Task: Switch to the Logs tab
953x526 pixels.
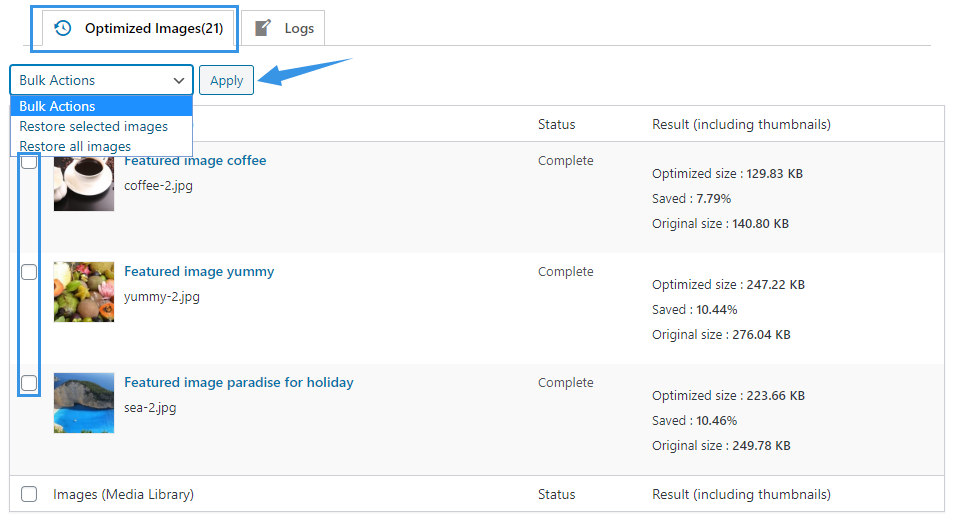Action: tap(284, 28)
